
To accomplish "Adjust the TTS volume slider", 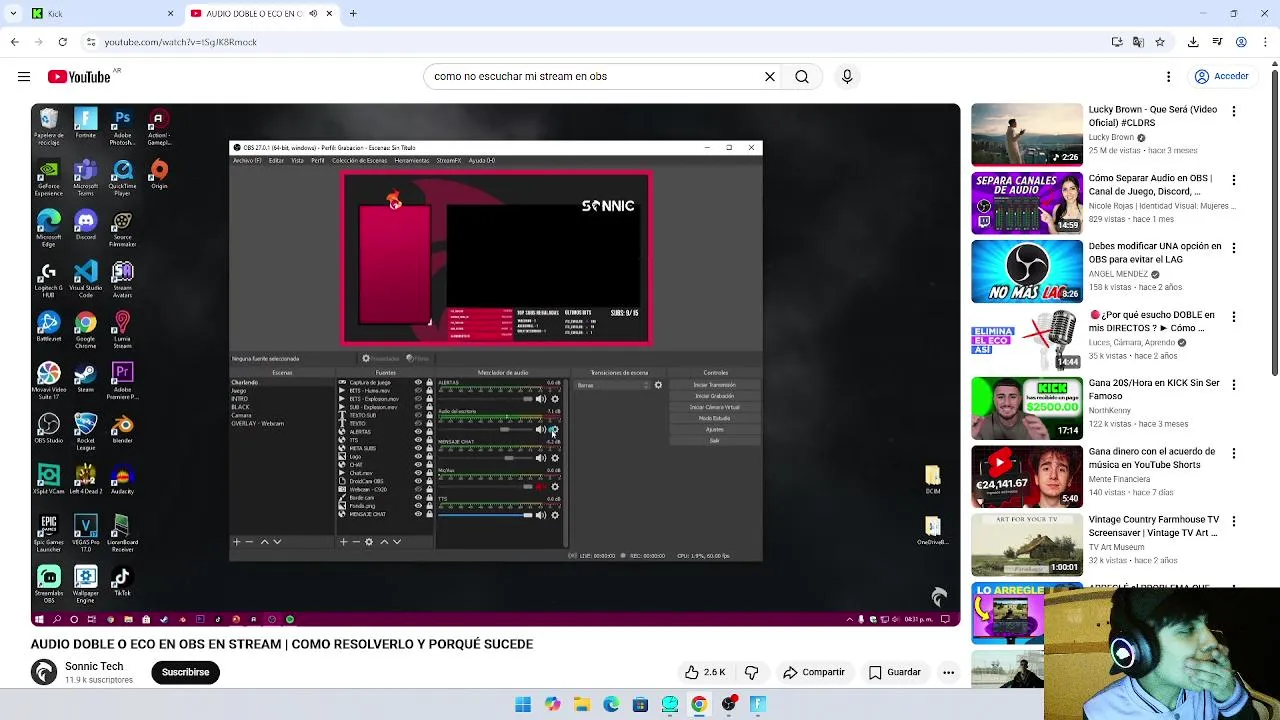I will pyautogui.click(x=485, y=515).
